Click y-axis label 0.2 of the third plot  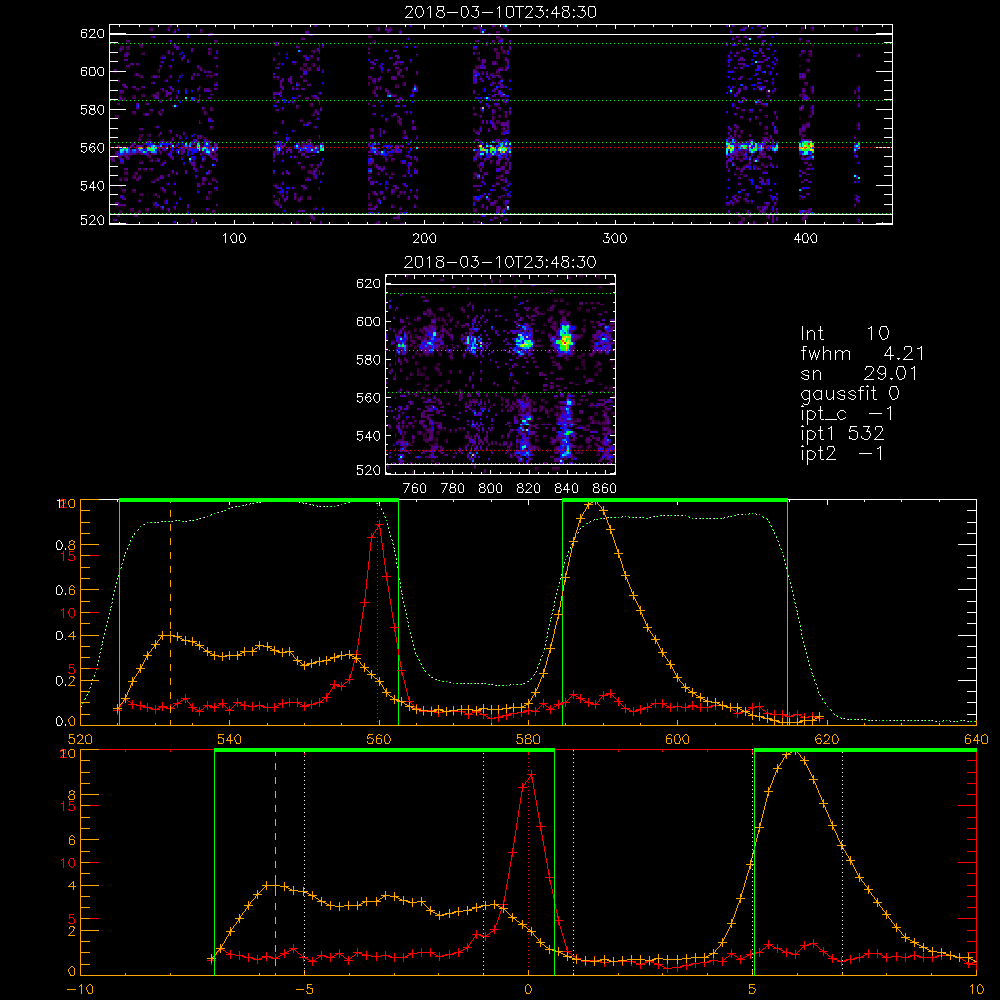click(x=65, y=680)
